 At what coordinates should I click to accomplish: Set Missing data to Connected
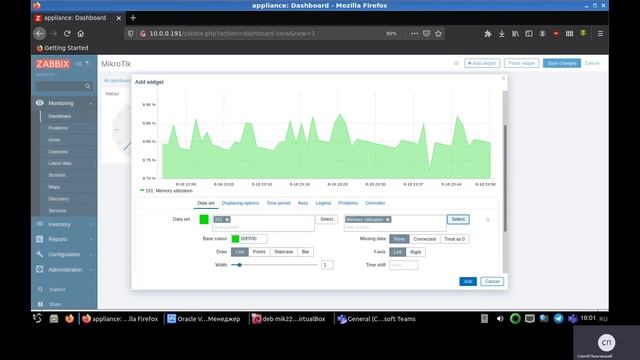[424, 239]
